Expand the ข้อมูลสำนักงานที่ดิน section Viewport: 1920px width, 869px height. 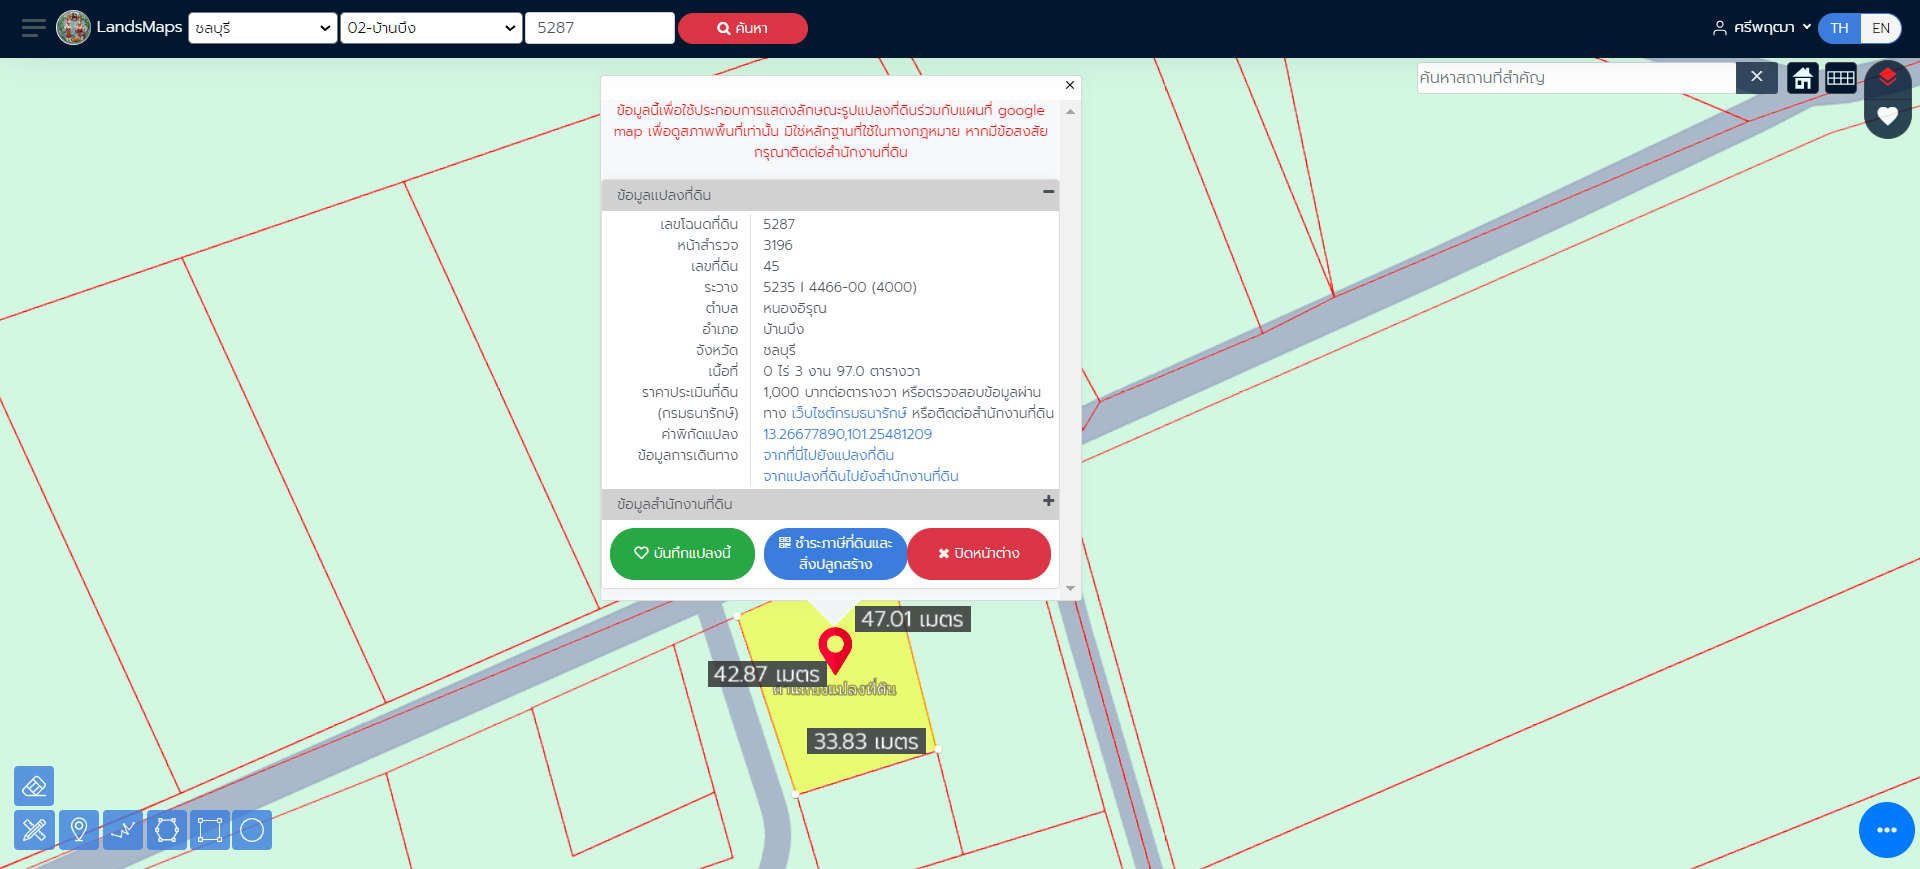[1048, 501]
